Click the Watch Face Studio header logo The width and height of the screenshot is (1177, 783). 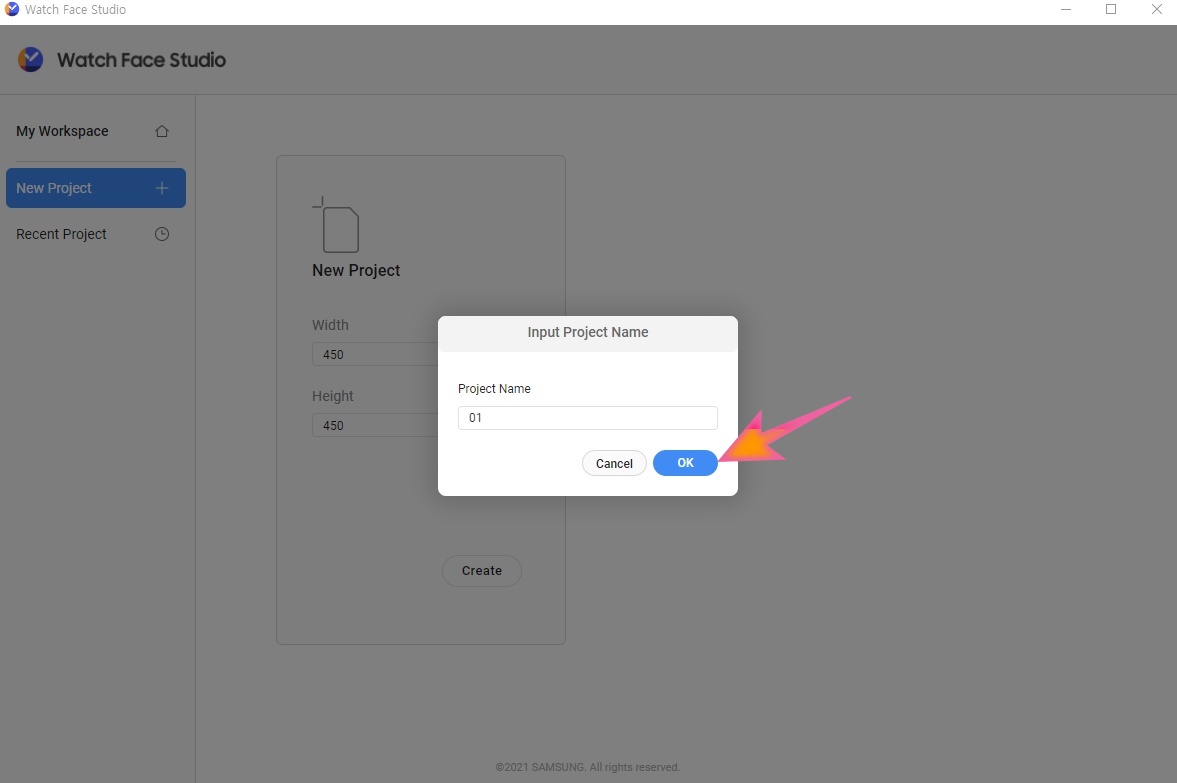click(x=31, y=59)
